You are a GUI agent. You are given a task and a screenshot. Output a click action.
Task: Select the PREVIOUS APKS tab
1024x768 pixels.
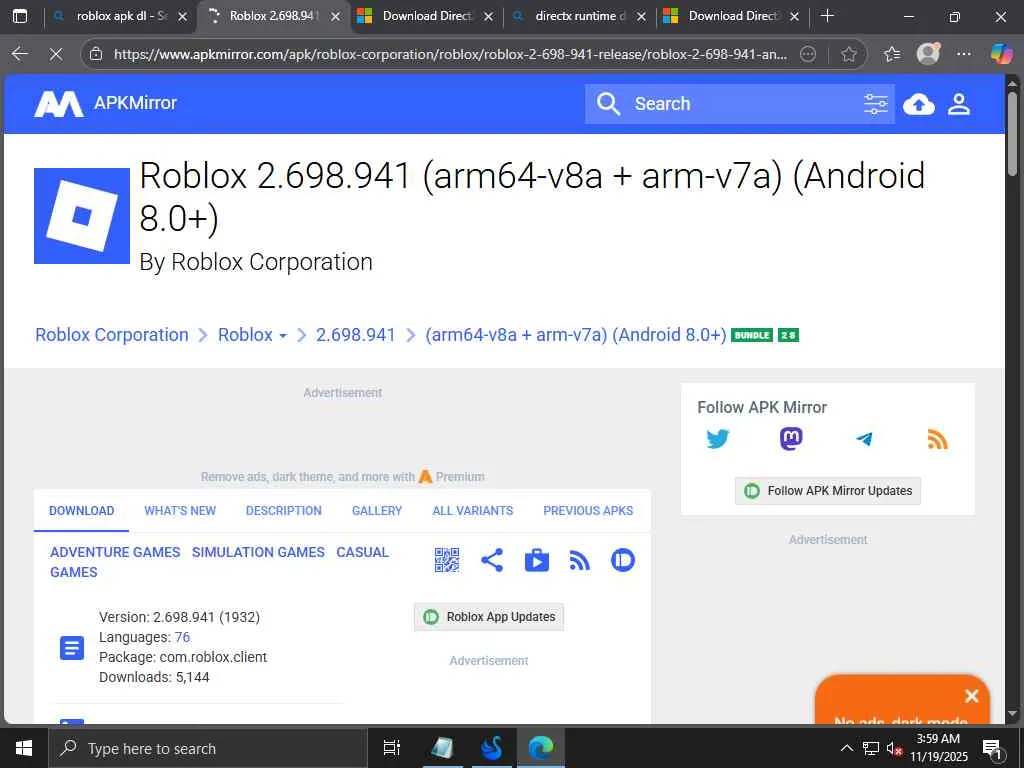tap(588, 511)
